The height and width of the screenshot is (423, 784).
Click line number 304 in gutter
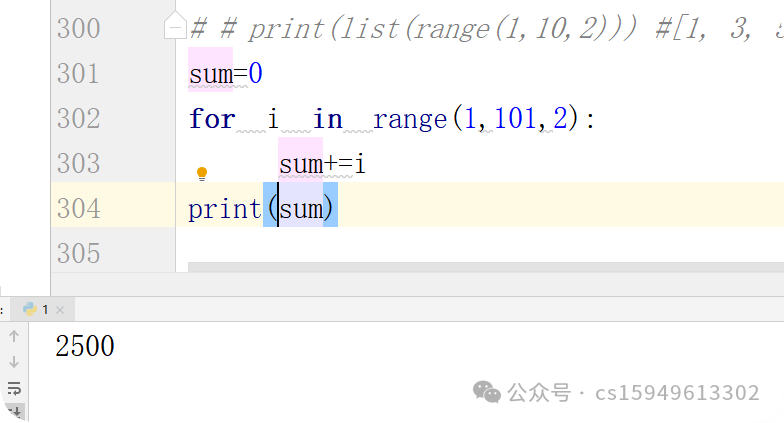tap(78, 208)
